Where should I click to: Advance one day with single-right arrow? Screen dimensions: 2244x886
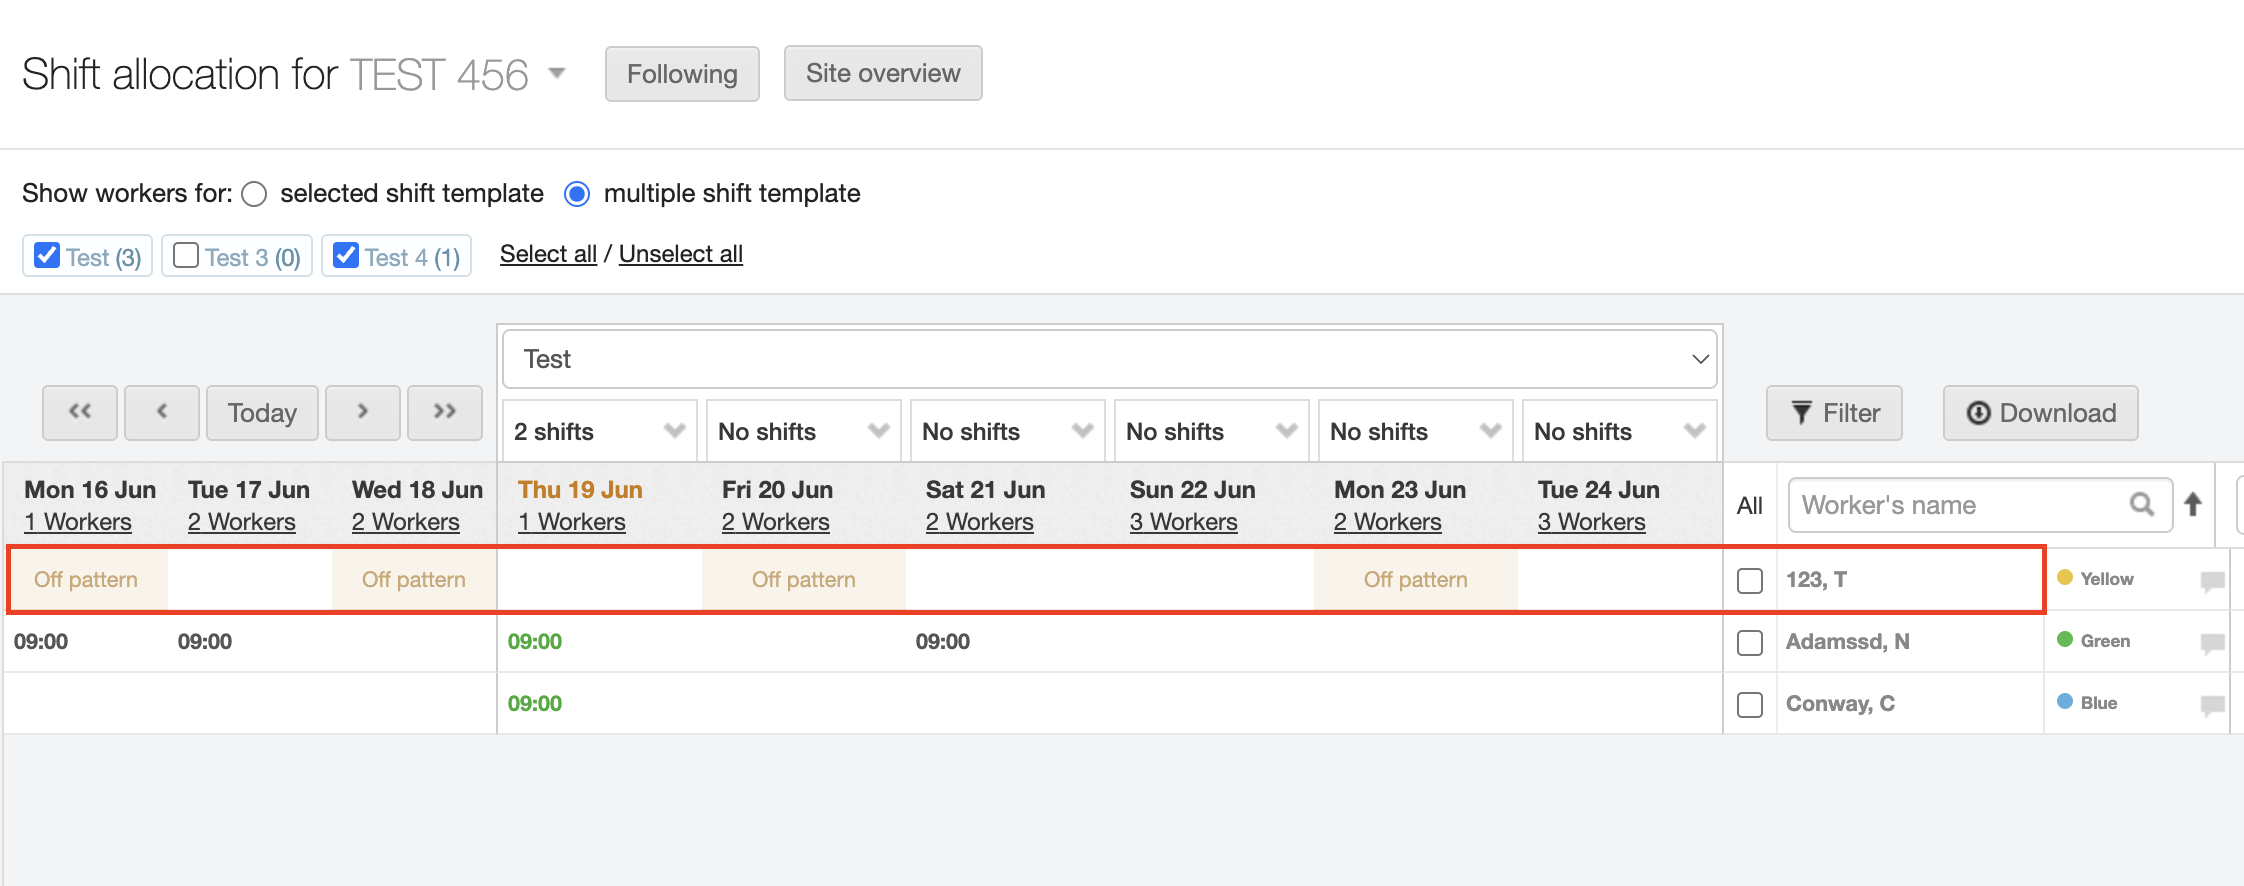tap(363, 412)
